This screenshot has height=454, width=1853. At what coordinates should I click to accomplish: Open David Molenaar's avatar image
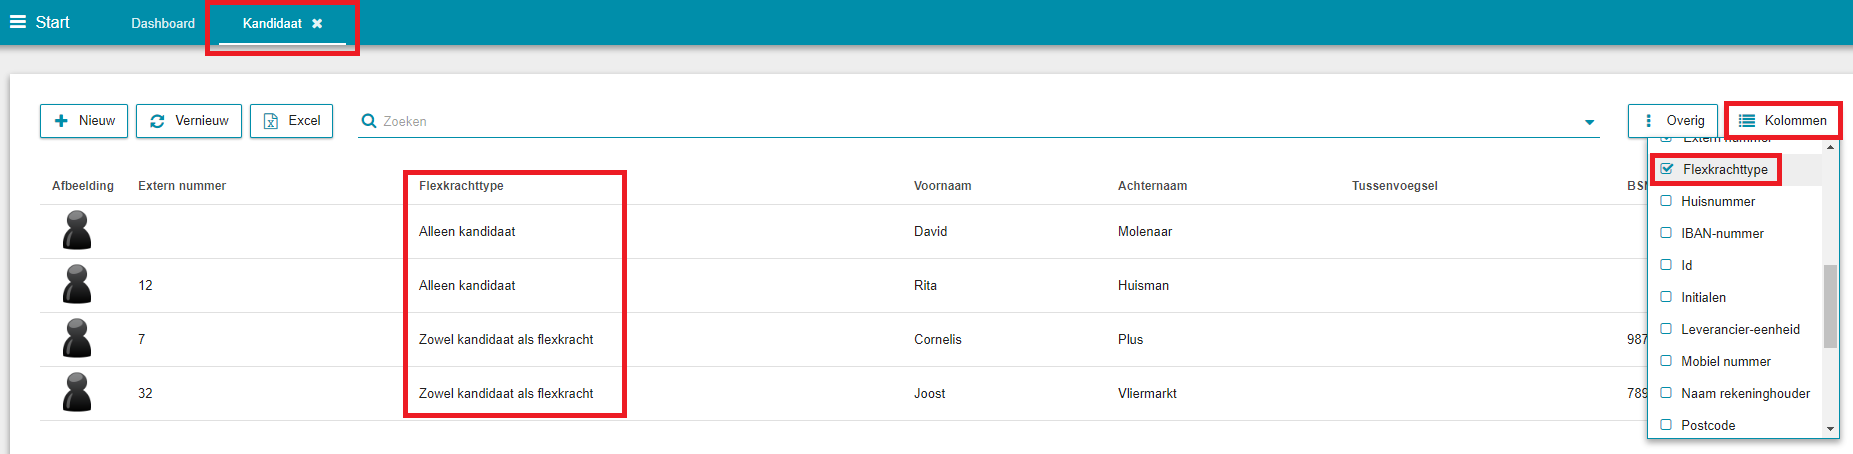point(77,231)
